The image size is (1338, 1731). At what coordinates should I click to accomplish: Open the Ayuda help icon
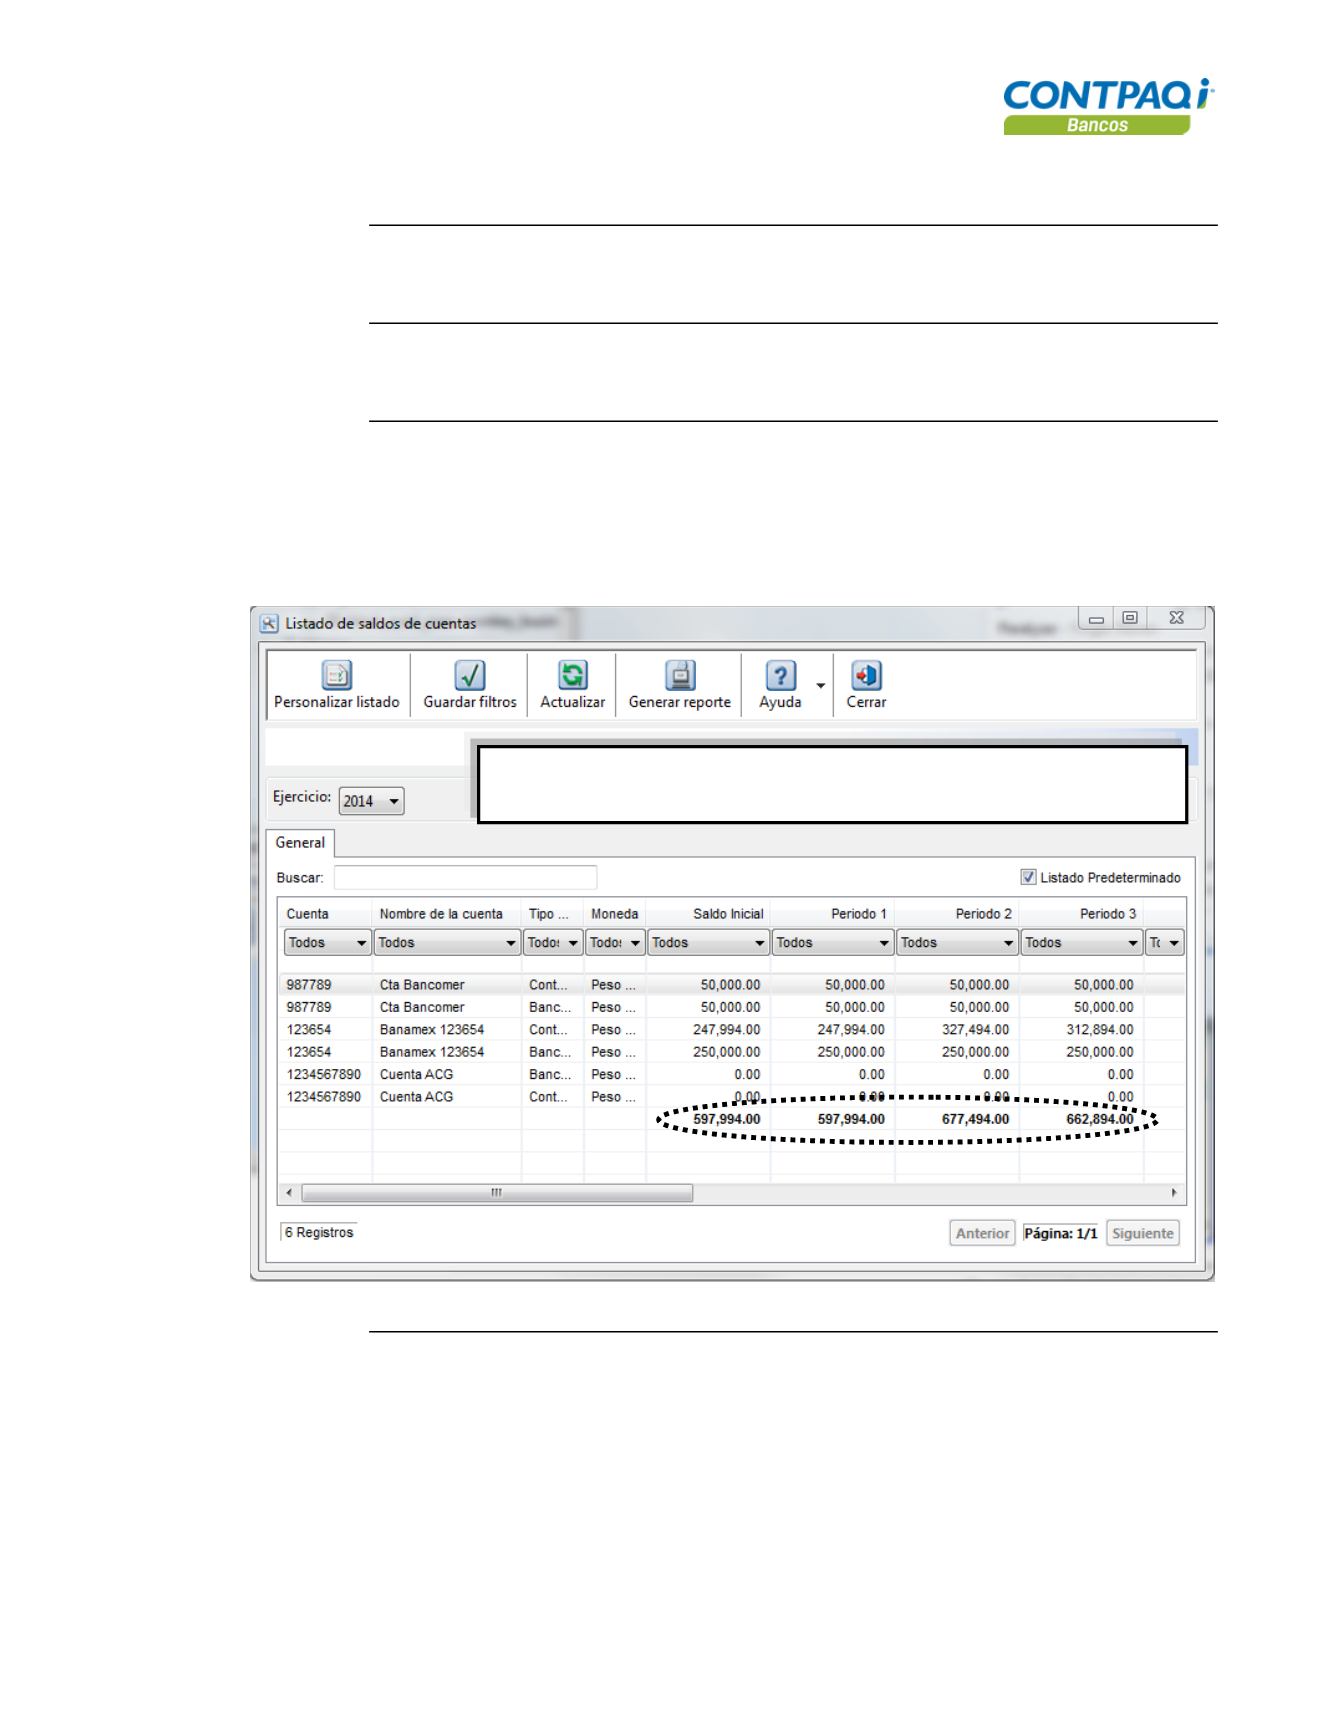[780, 676]
